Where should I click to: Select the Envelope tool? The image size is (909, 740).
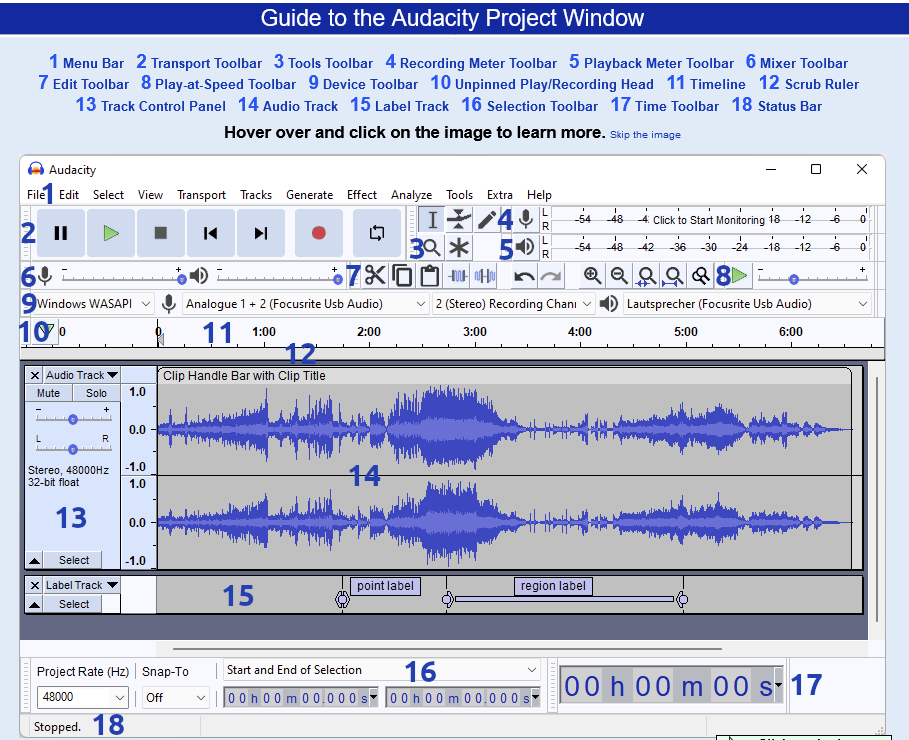459,220
